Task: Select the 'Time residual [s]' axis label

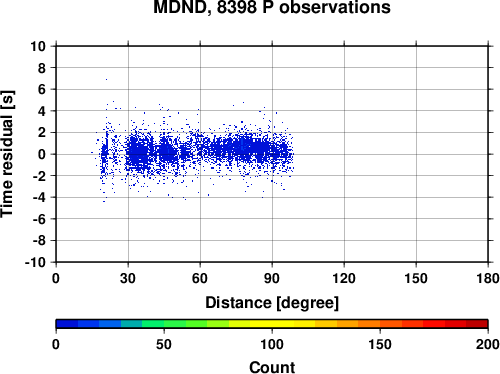Action: (7, 154)
